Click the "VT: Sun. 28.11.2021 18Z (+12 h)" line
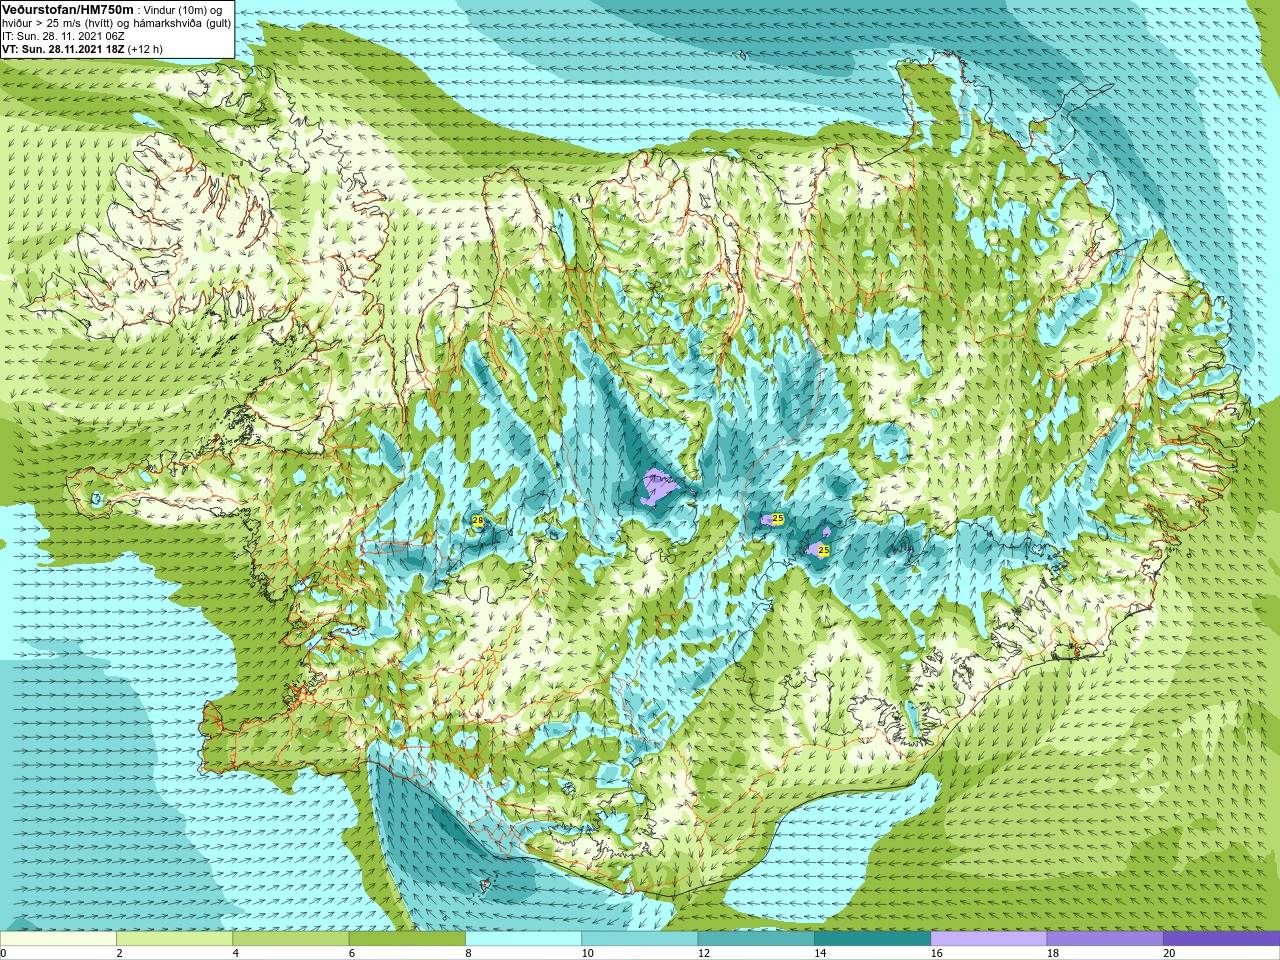The width and height of the screenshot is (1280, 960). tap(82, 48)
